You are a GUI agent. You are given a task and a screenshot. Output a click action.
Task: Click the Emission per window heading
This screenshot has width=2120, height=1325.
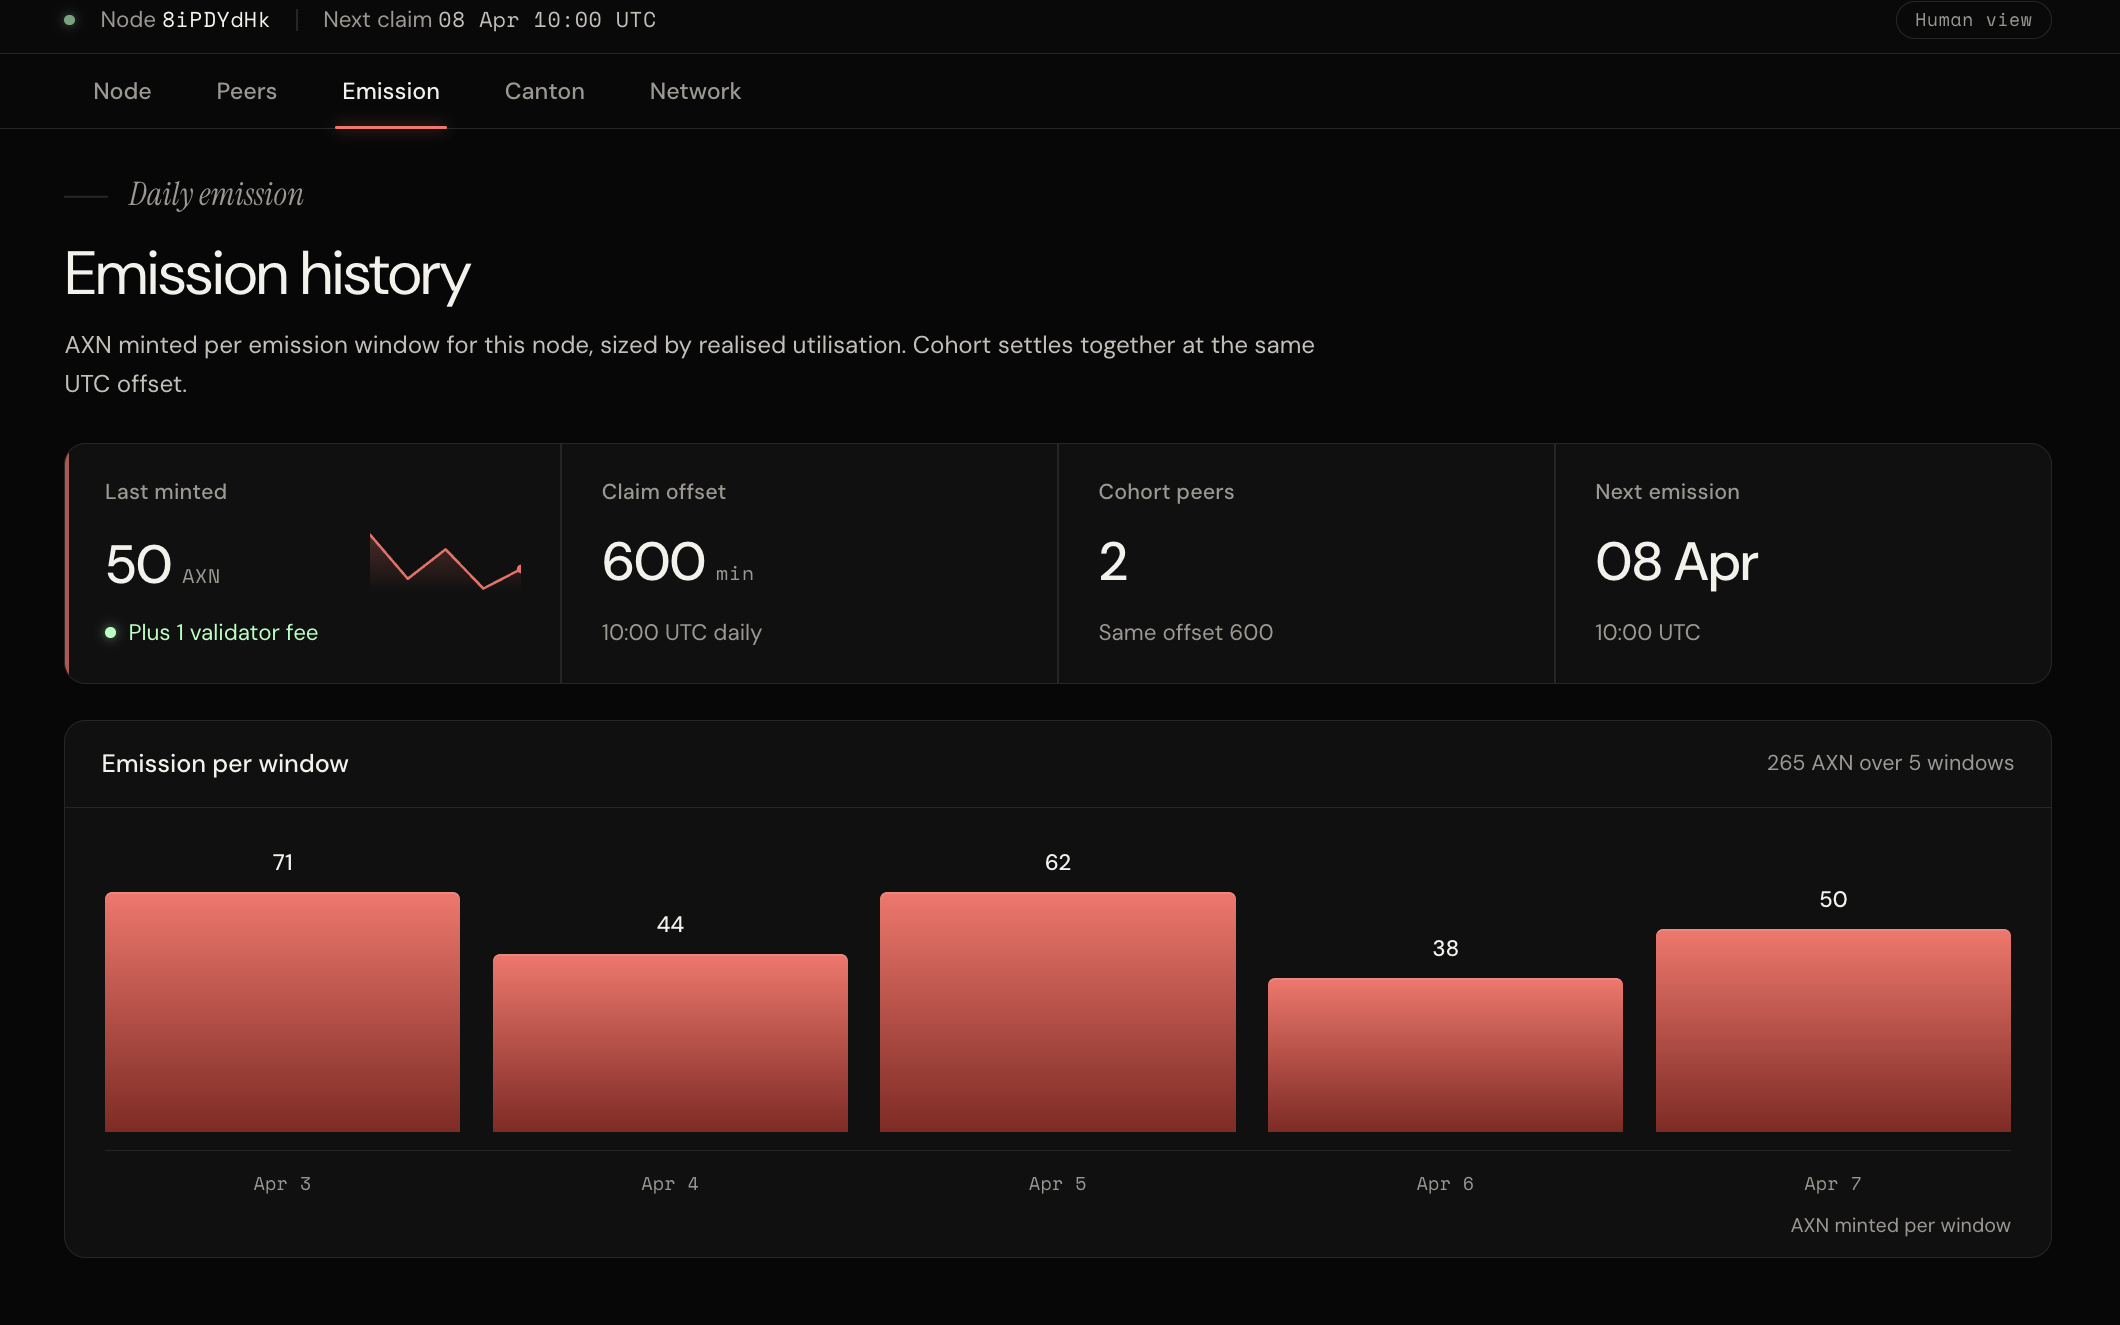tap(225, 764)
